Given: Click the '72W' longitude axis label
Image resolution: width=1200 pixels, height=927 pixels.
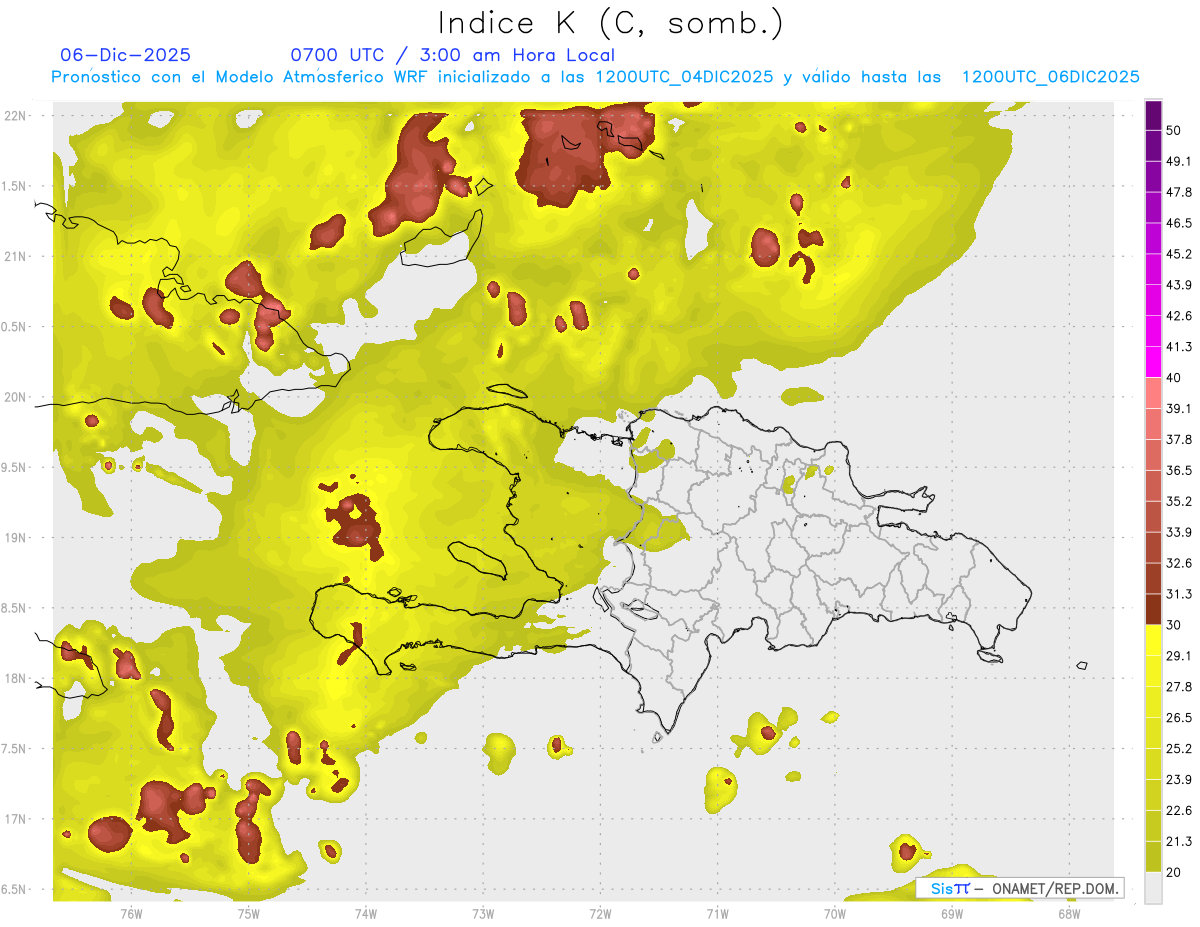Looking at the screenshot, I should pyautogui.click(x=600, y=913).
